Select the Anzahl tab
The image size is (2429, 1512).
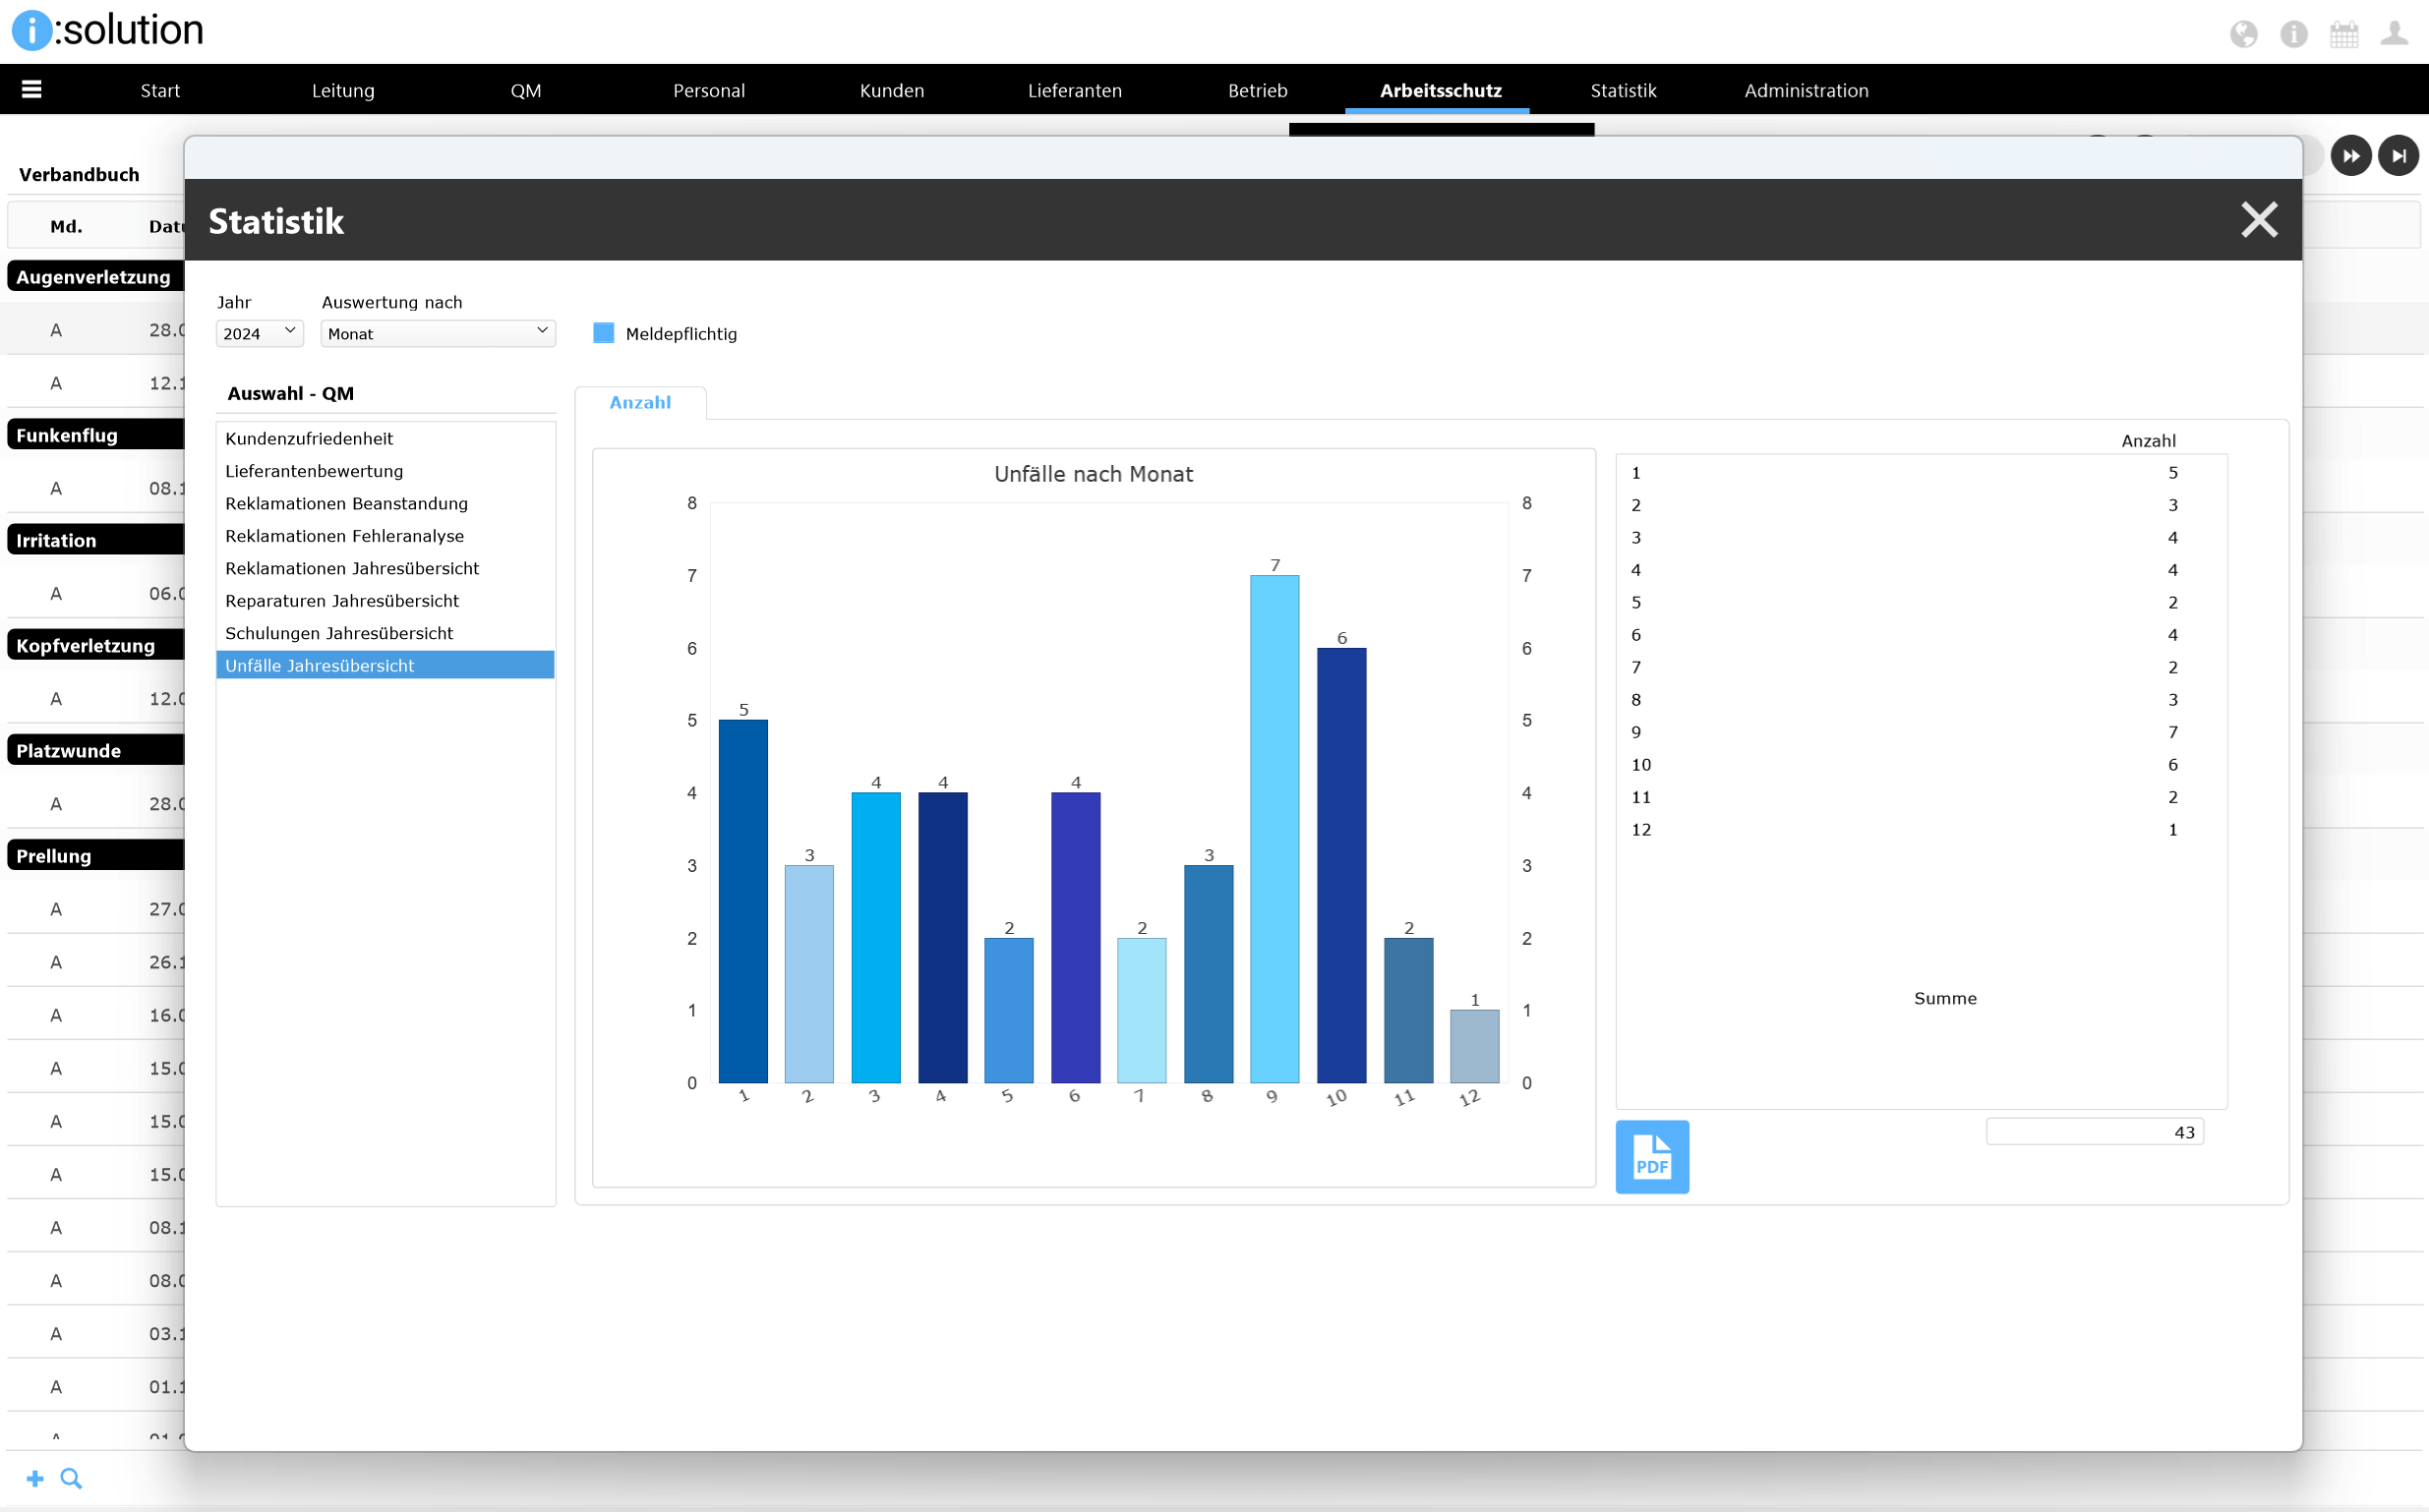640,402
